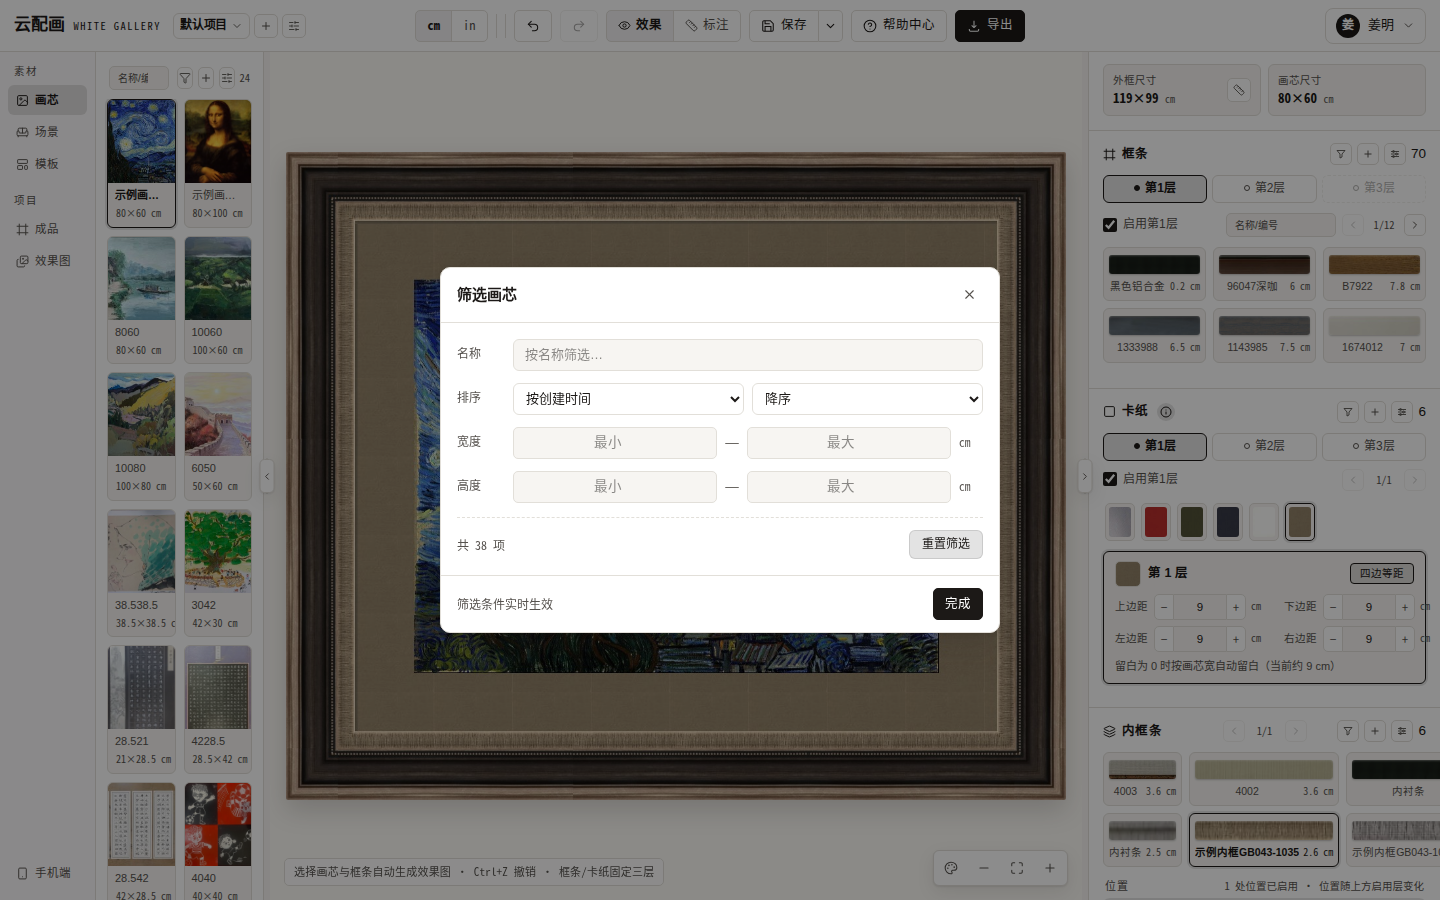
Task: Open 成品 in the sidebar
Action: [47, 229]
